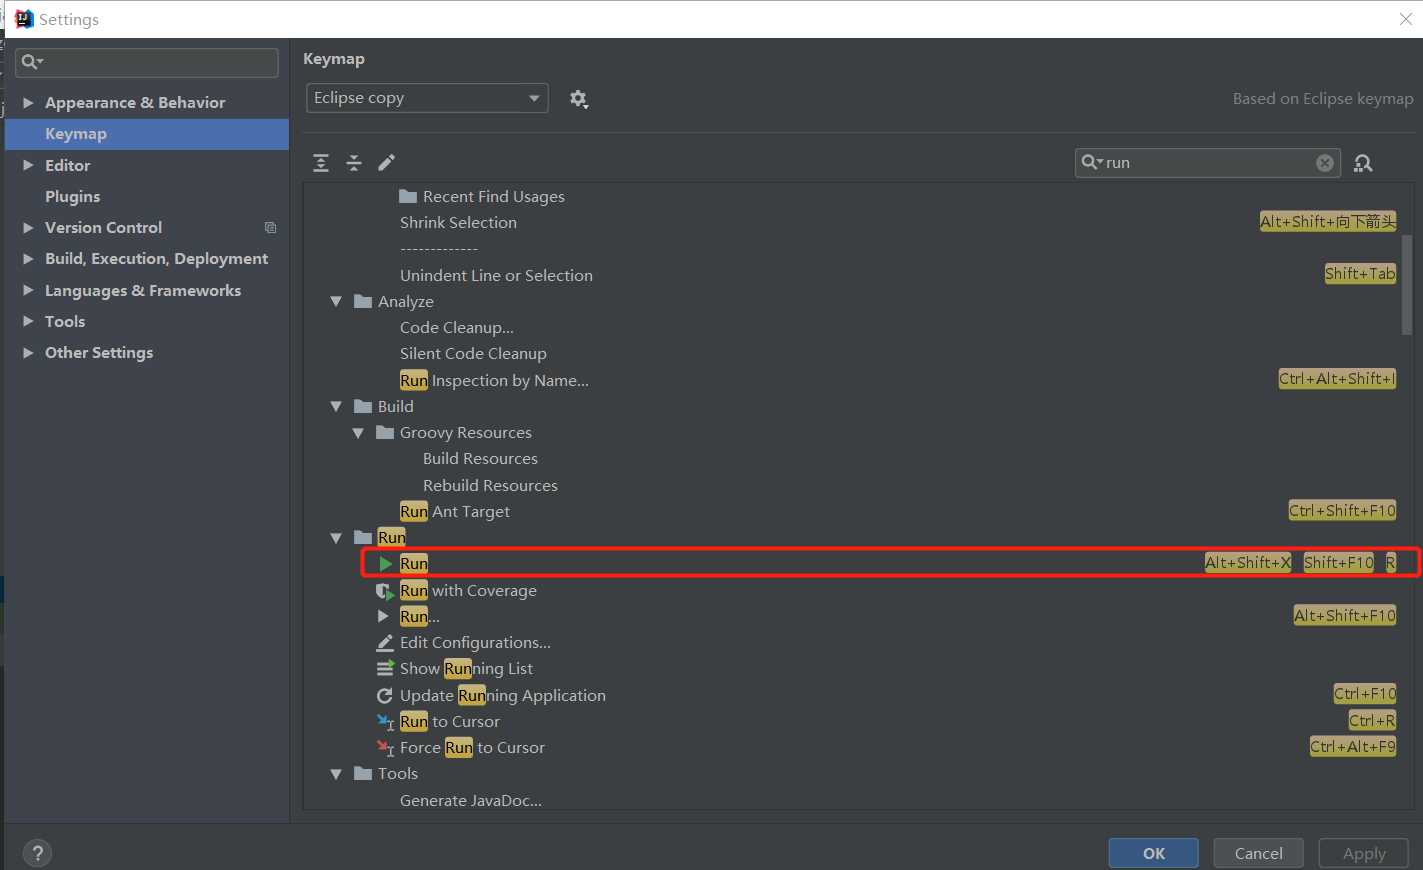This screenshot has width=1423, height=870.
Task: Select the Code Cleanup... action
Action: [x=457, y=327]
